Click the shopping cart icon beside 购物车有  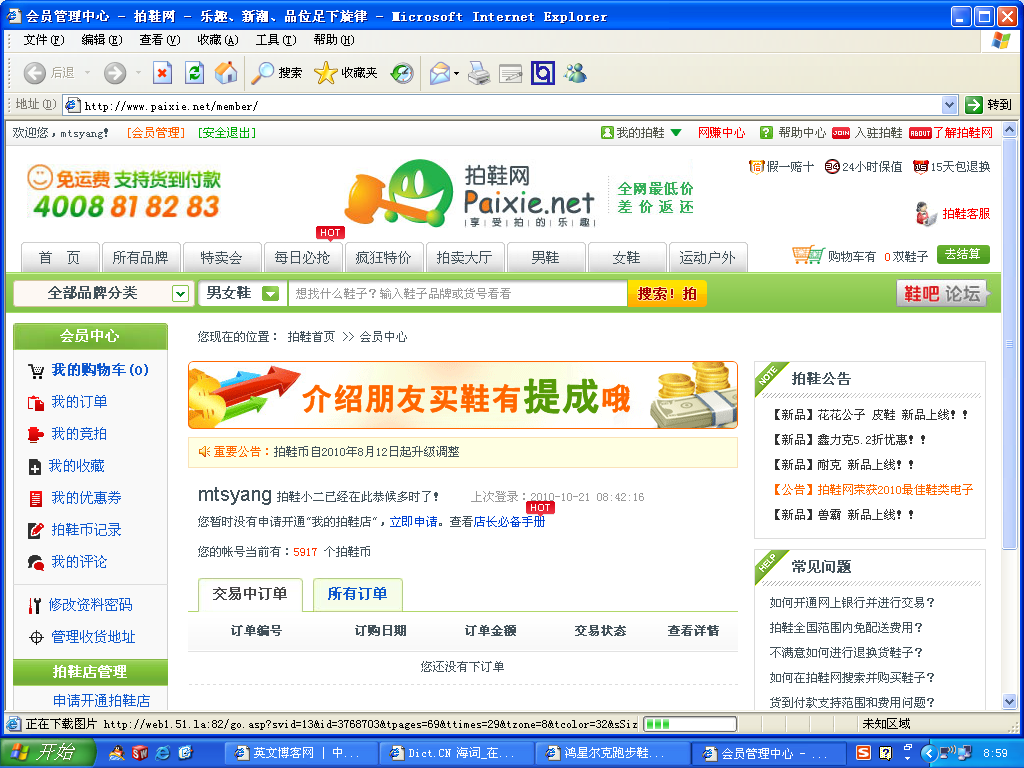(x=808, y=255)
